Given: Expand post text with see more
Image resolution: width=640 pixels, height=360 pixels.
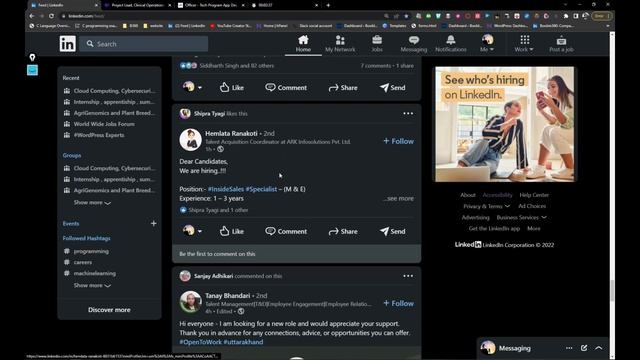Looking at the screenshot, I should [x=399, y=198].
